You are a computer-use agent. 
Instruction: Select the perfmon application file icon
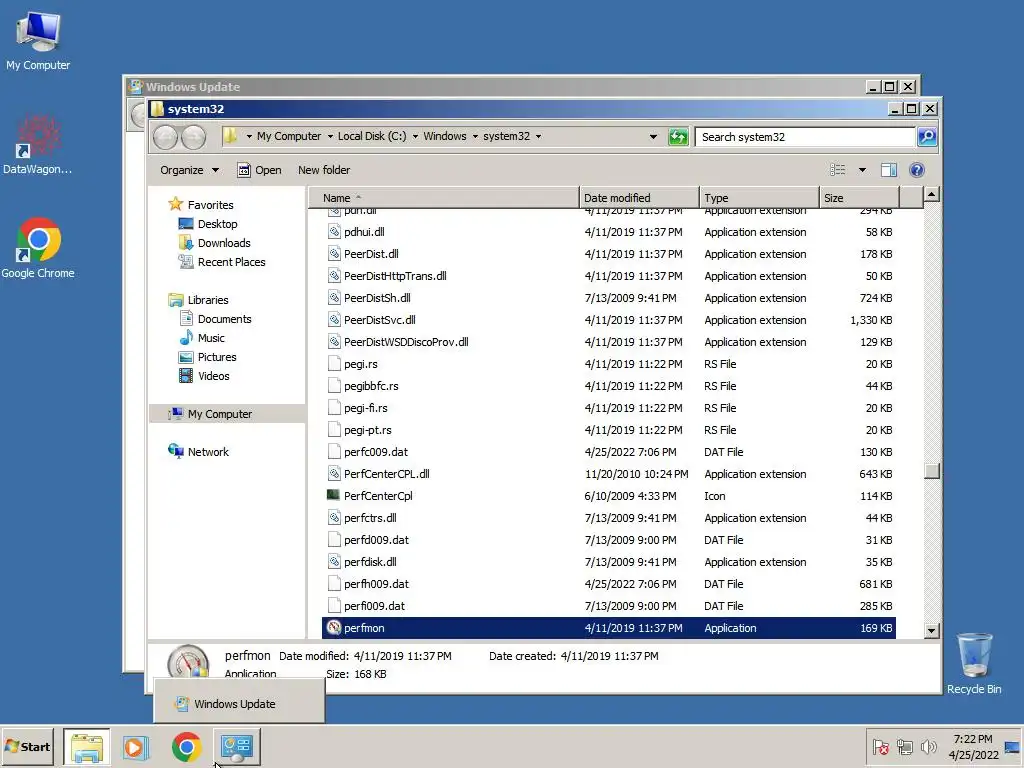coord(334,628)
